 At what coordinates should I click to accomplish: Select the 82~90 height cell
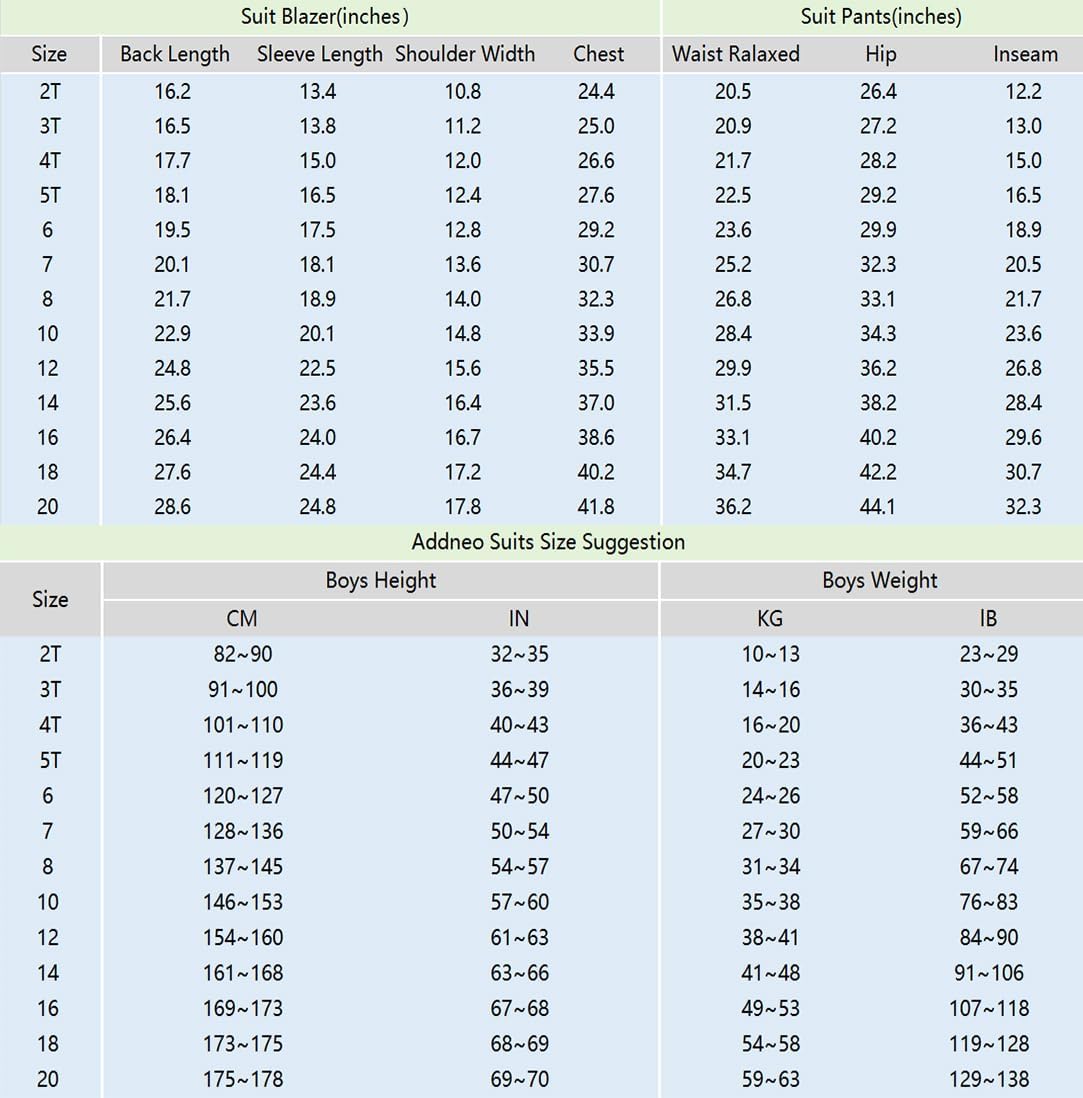click(x=242, y=654)
